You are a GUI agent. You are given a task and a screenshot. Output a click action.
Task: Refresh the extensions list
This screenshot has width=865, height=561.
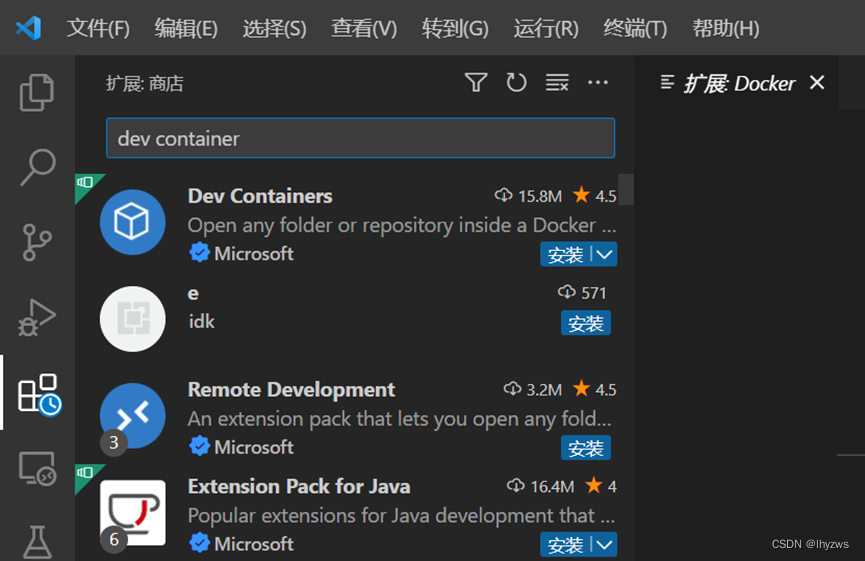click(516, 83)
